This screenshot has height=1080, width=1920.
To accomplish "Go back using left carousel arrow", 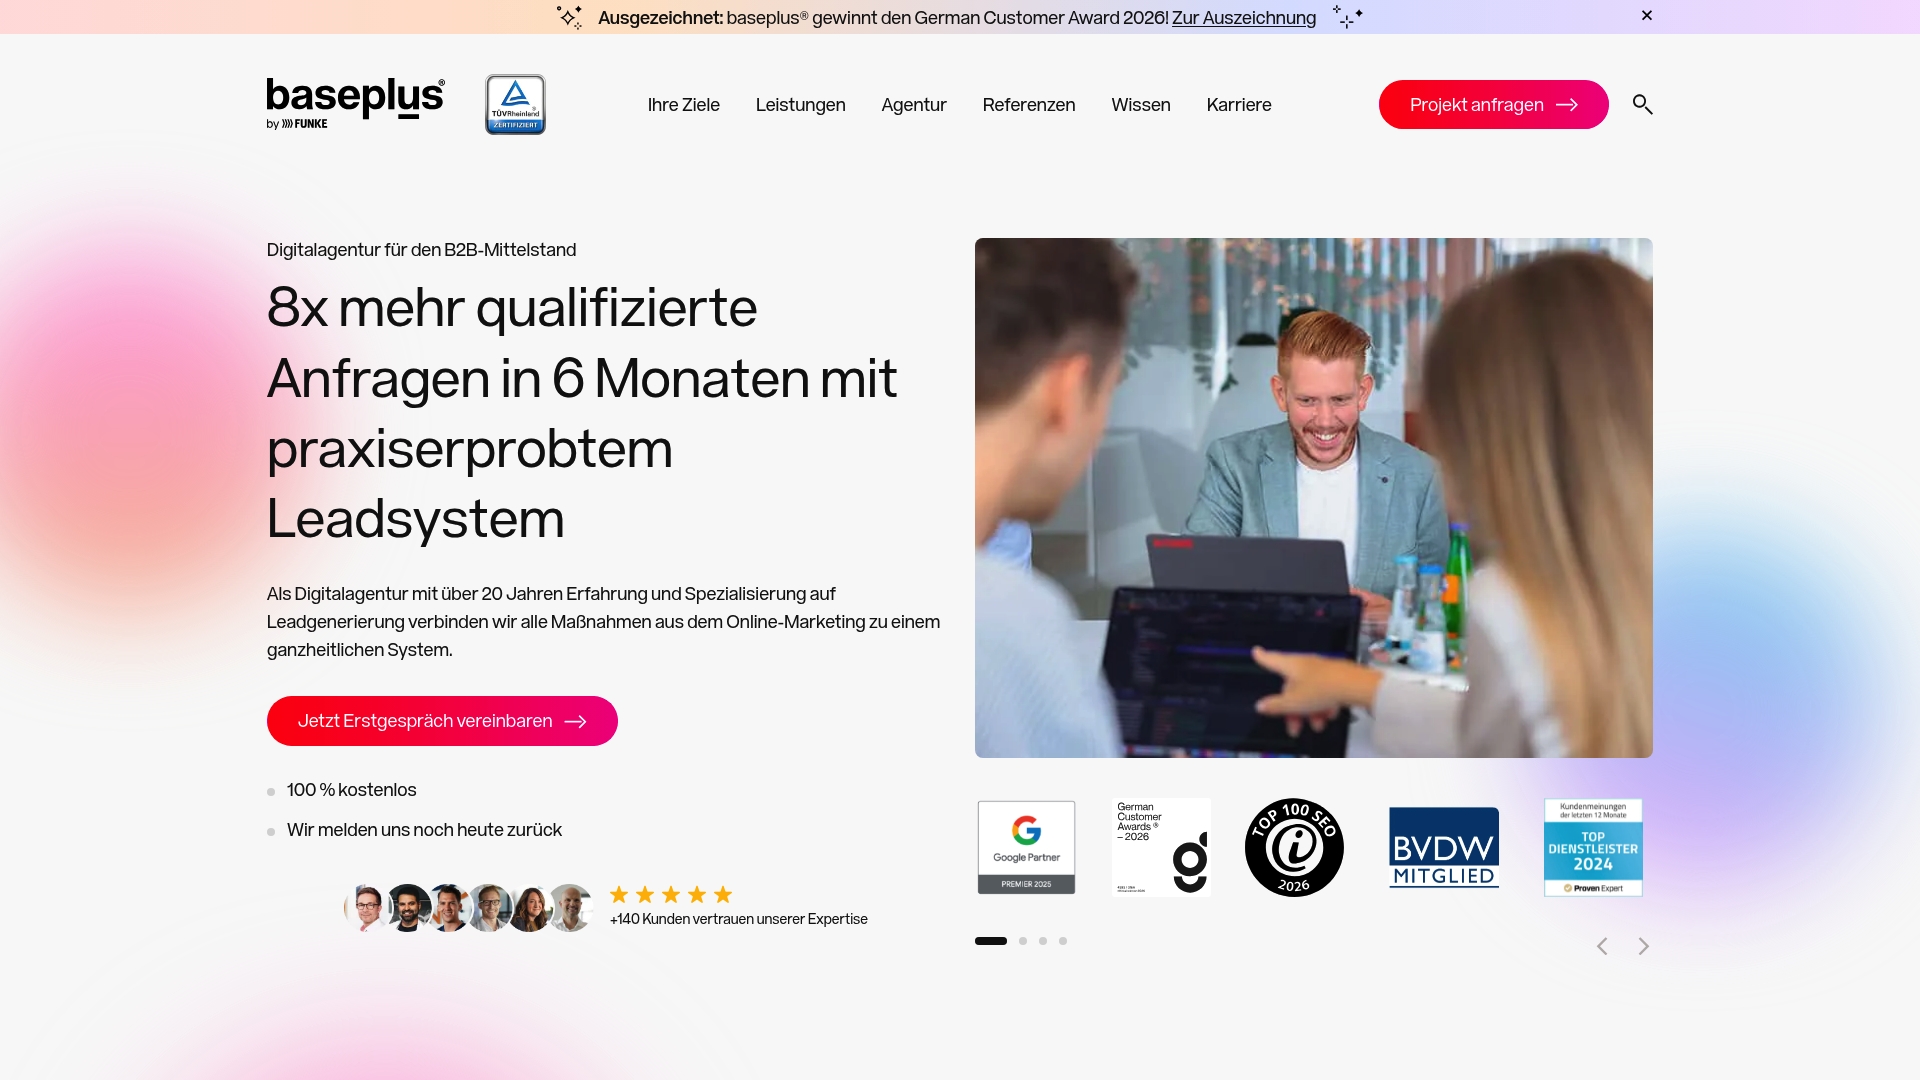I will tap(1602, 945).
